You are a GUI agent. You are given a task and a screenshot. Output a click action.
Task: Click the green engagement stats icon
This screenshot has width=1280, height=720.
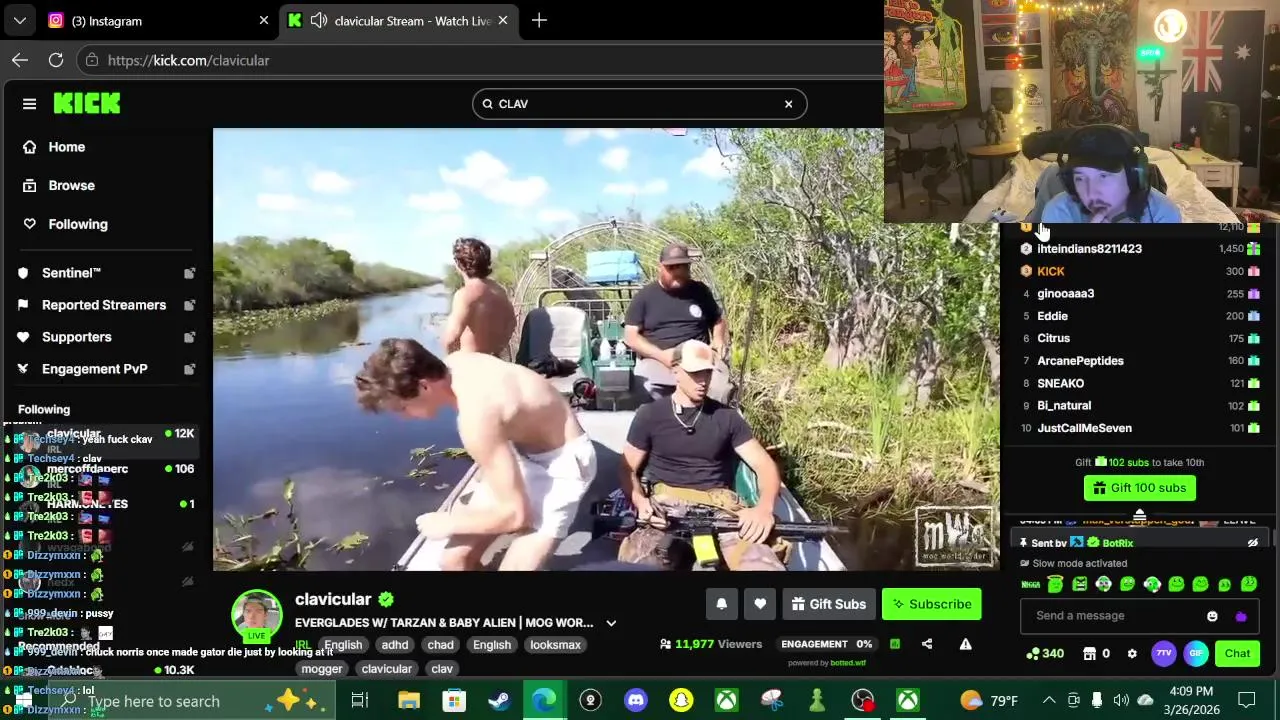pyautogui.click(x=895, y=644)
